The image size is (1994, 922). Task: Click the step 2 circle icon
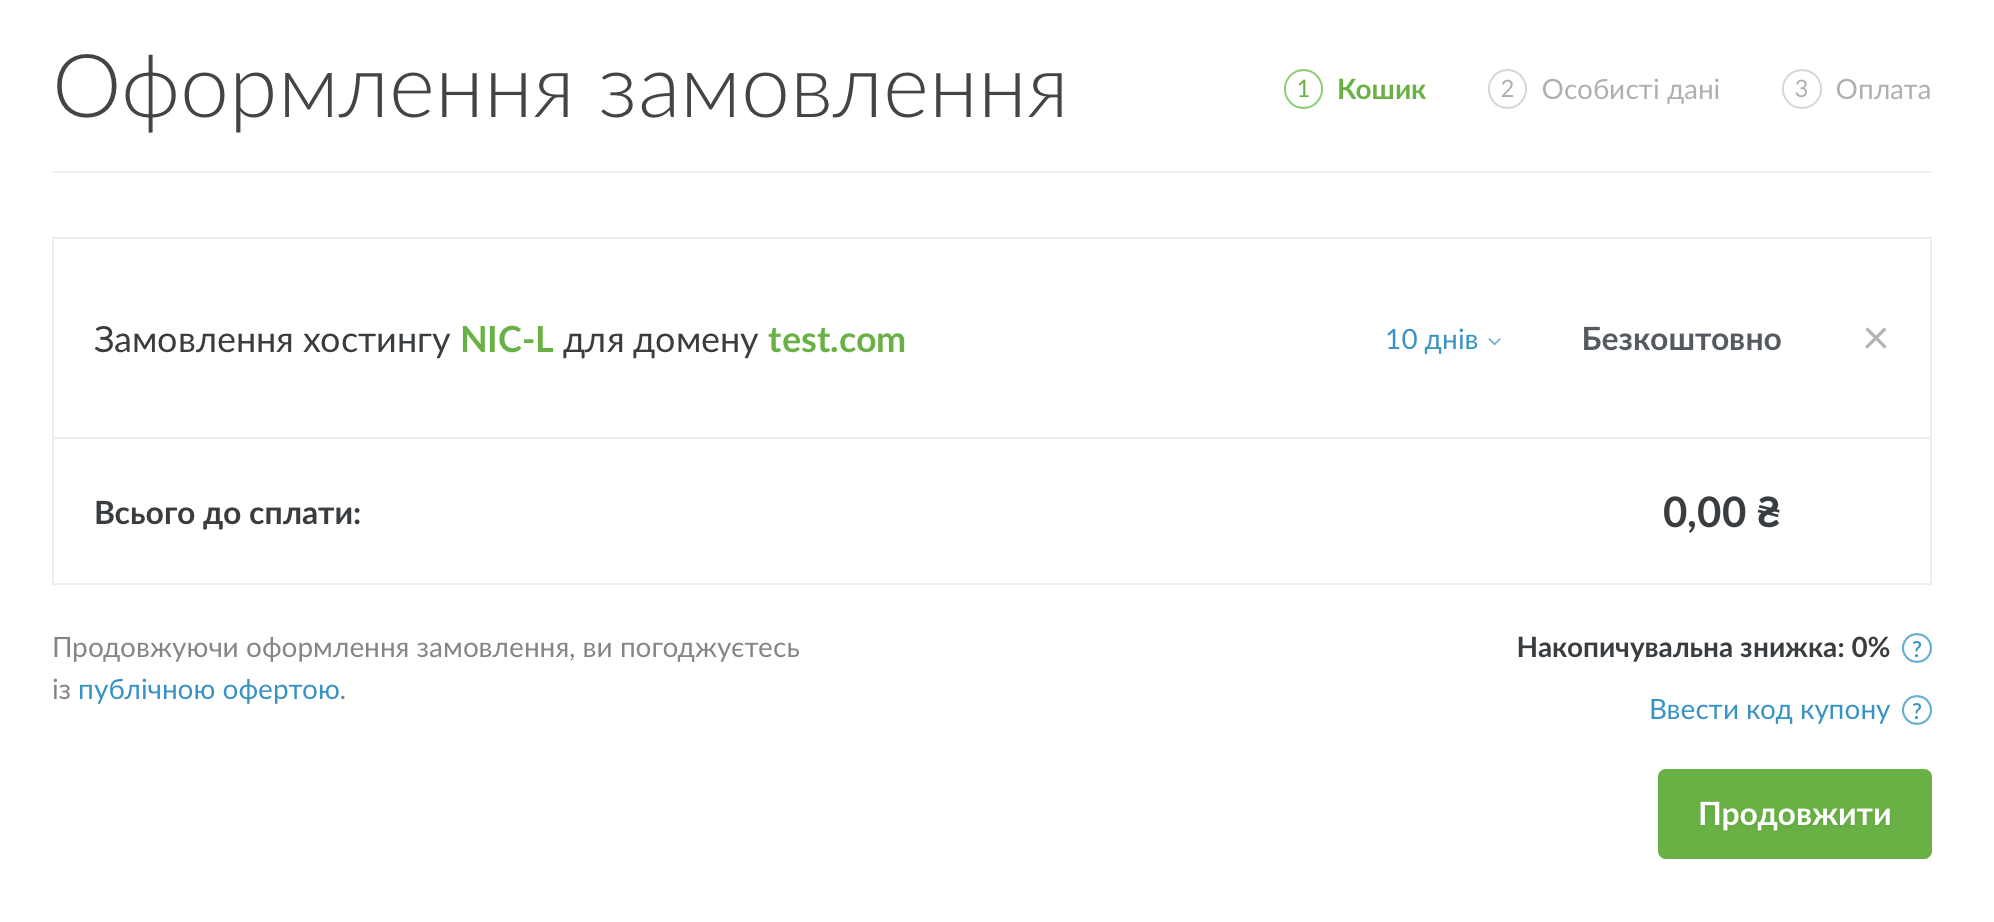pos(1507,89)
